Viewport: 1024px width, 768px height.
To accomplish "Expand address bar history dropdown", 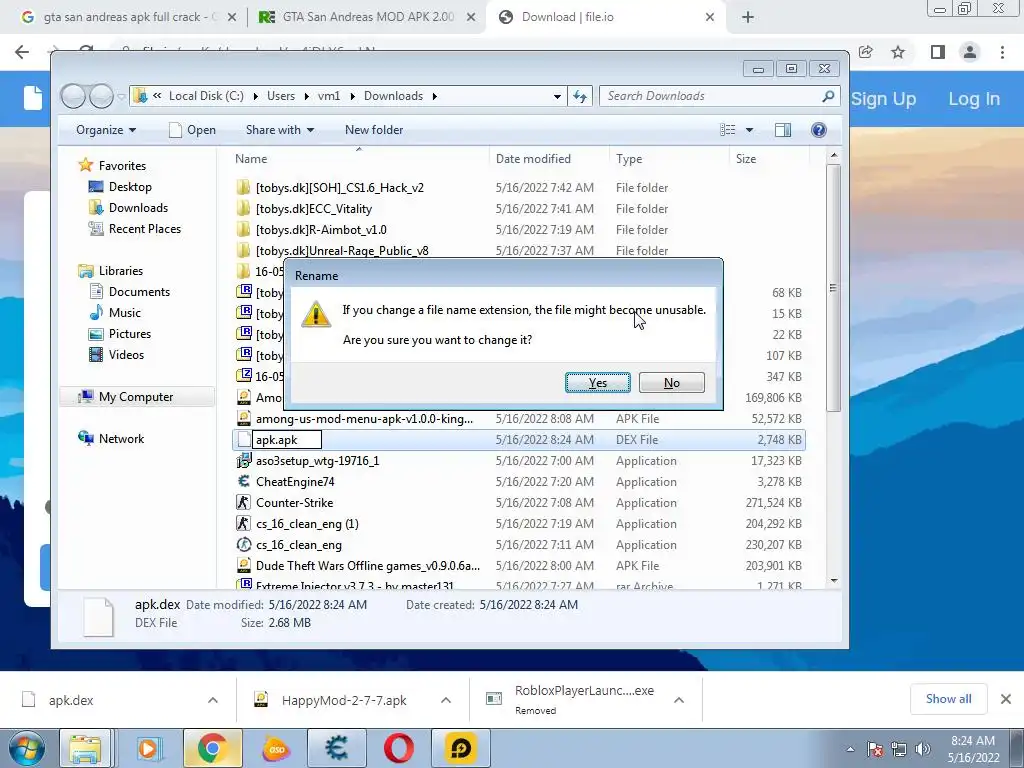I will pos(557,96).
